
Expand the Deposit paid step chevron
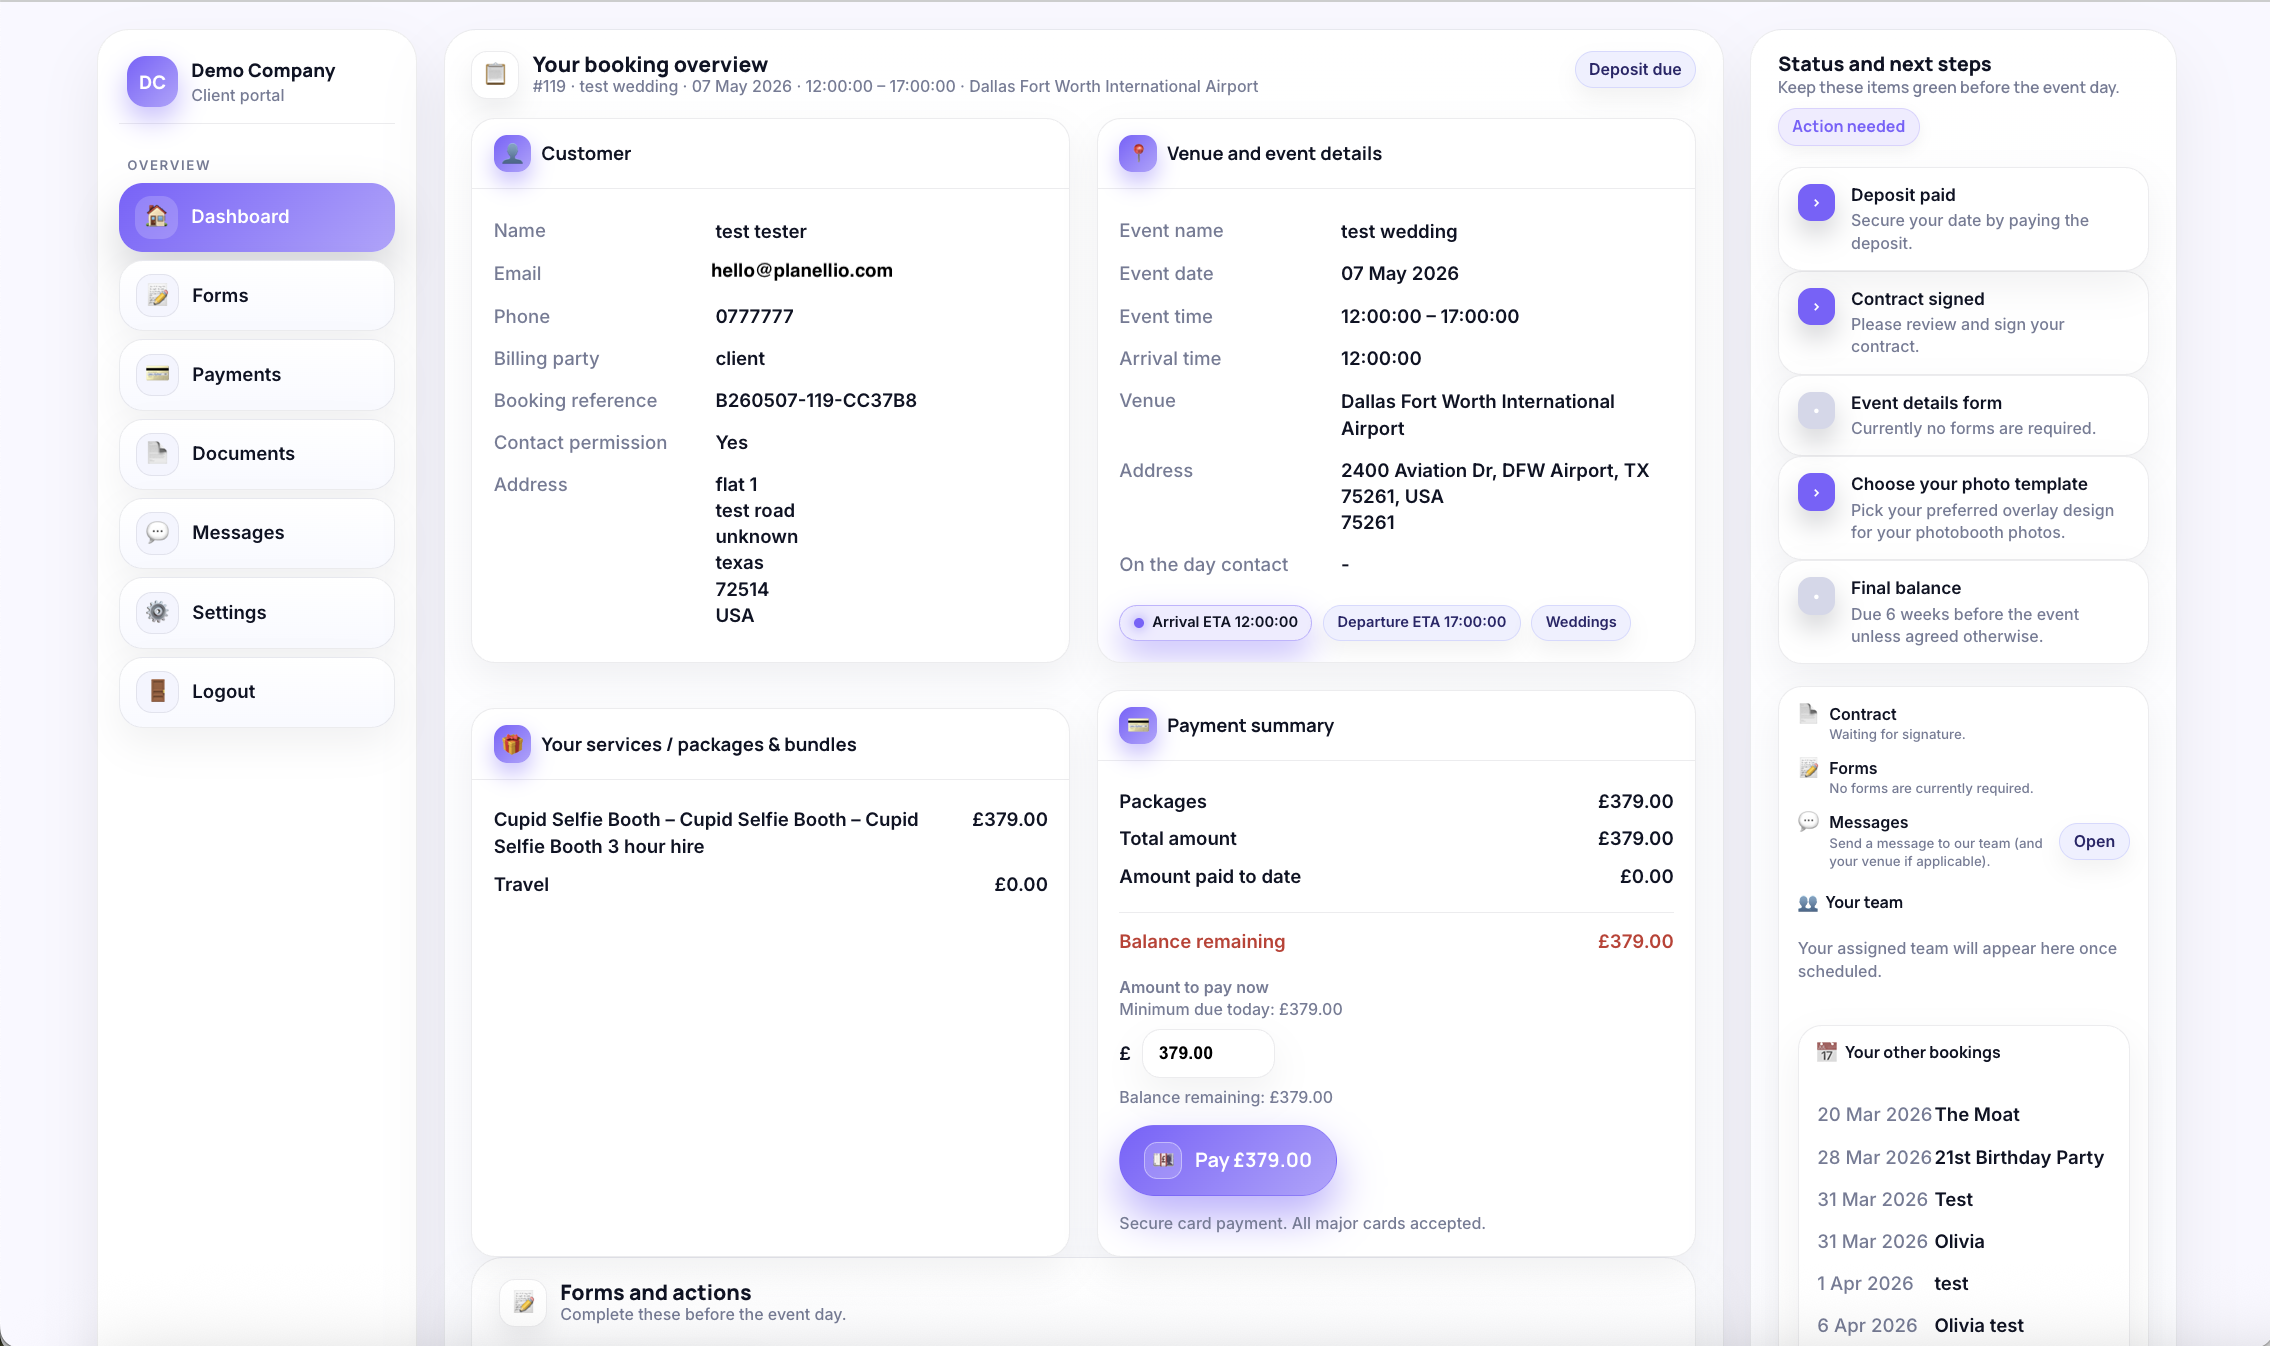tap(1816, 203)
